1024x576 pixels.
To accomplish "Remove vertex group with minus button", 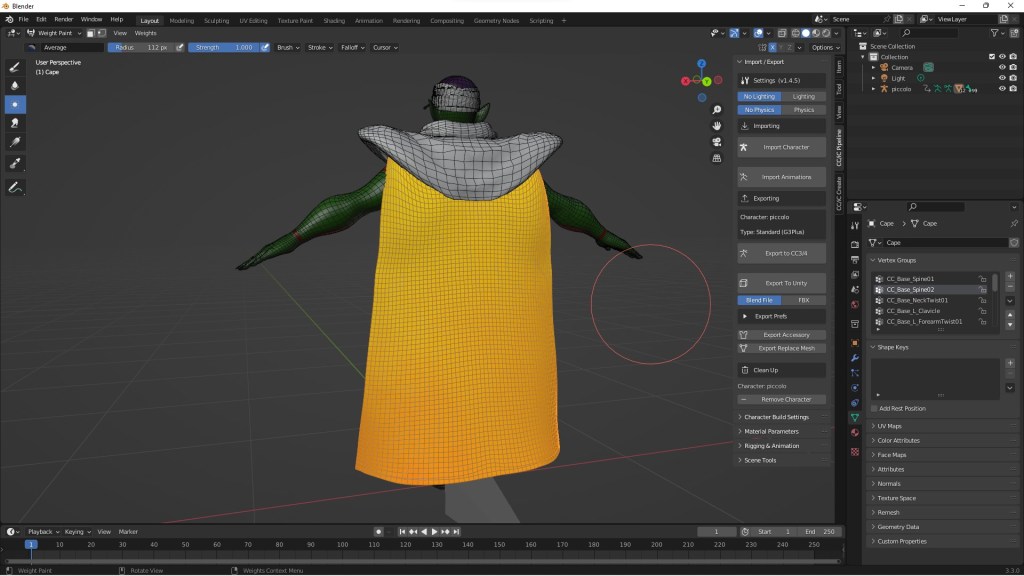I will point(1010,287).
